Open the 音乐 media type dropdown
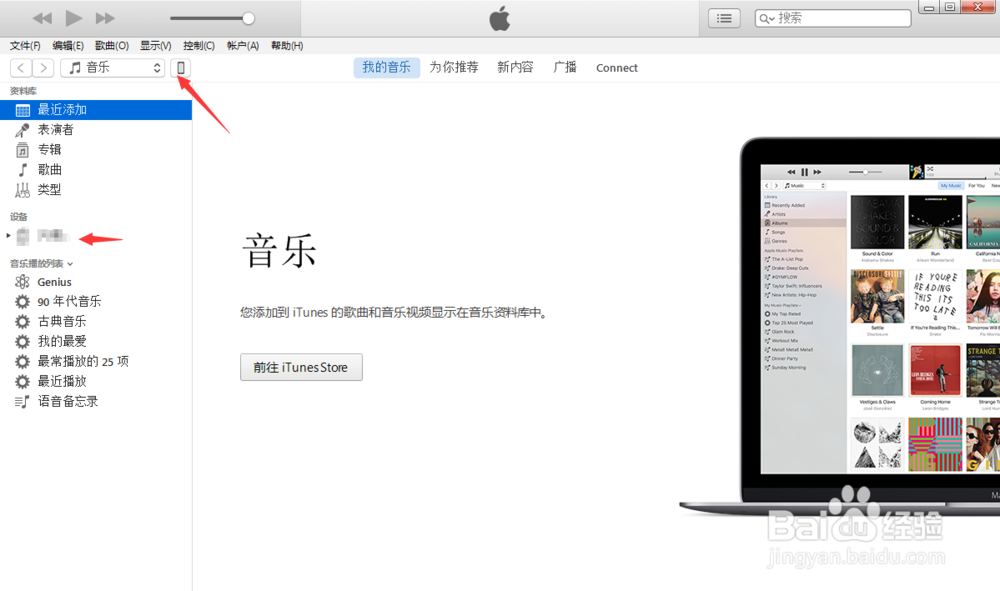This screenshot has height=591, width=1000. (113, 68)
